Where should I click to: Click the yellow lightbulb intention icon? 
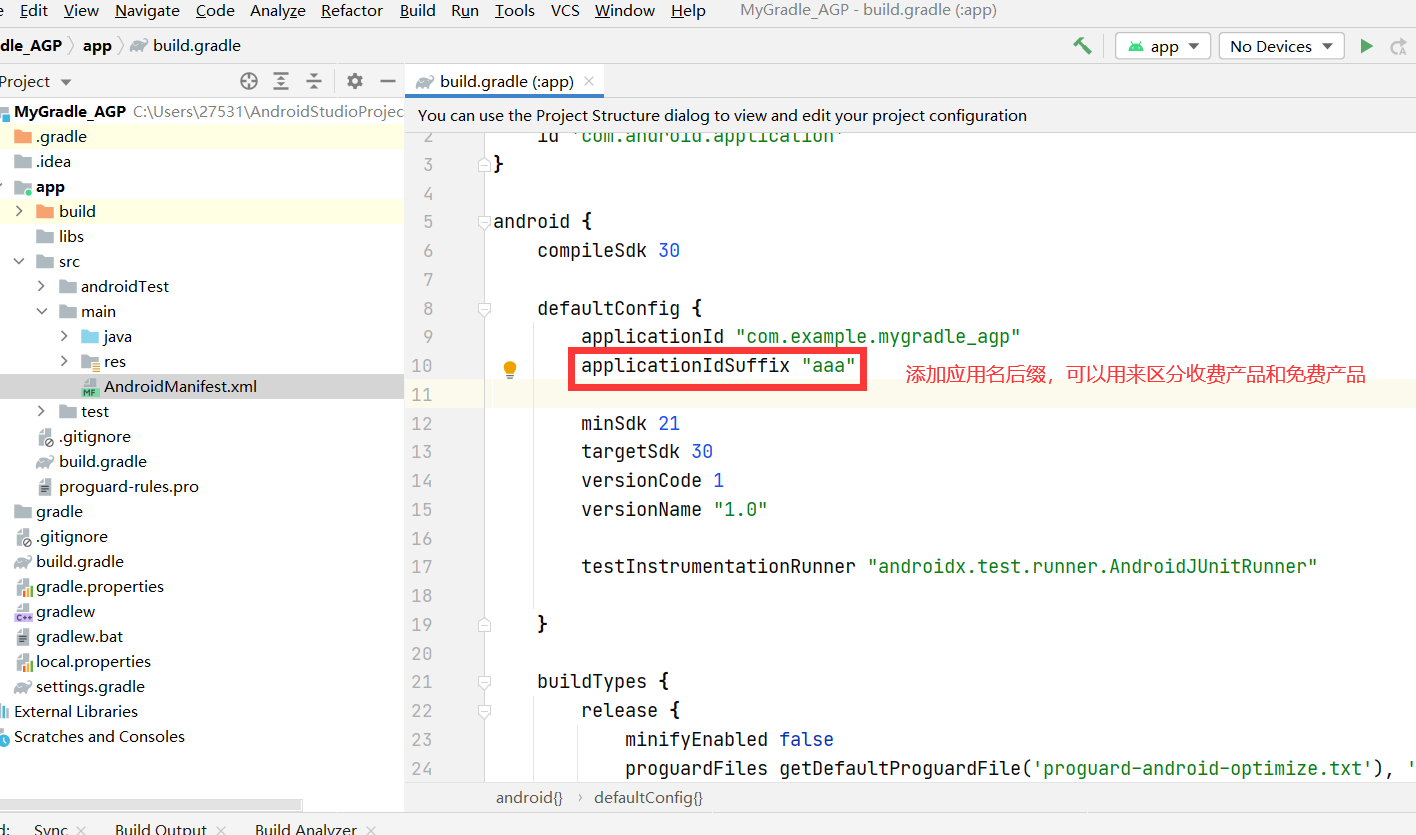pyautogui.click(x=510, y=370)
